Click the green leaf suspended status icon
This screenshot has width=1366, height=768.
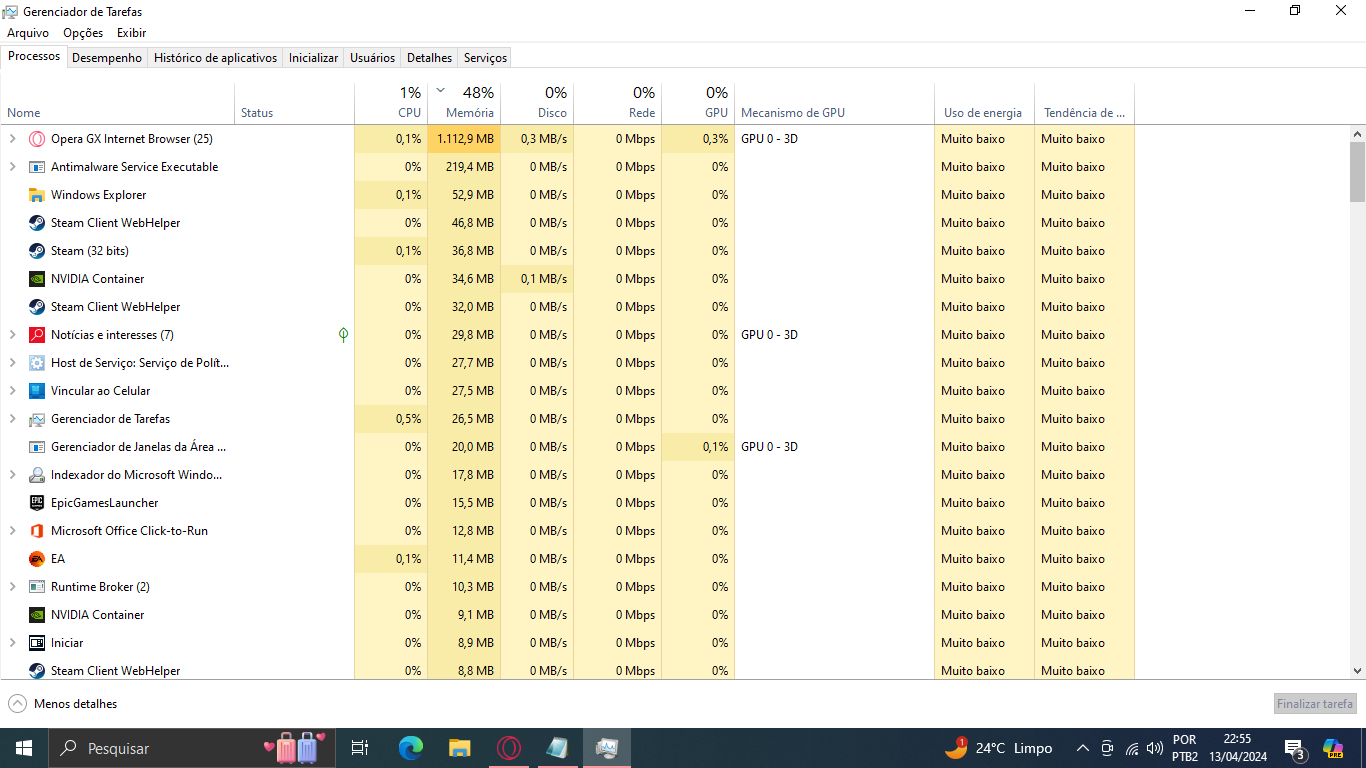point(343,335)
